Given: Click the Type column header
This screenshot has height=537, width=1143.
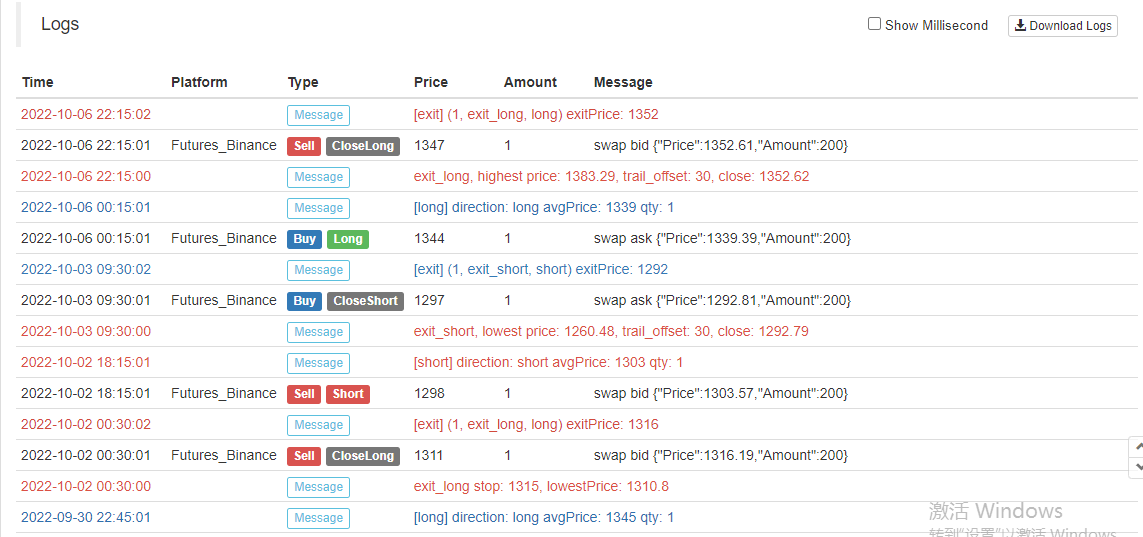Looking at the screenshot, I should [303, 82].
